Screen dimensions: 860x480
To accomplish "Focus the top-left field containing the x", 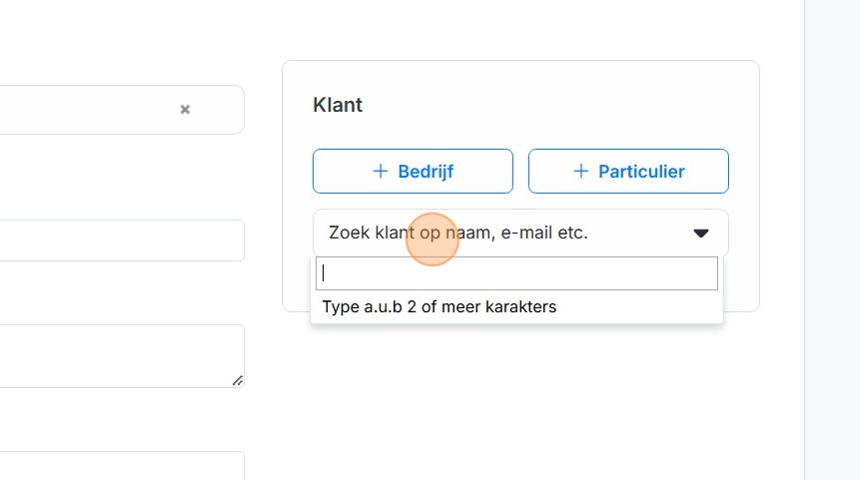I will pyautogui.click(x=90, y=110).
